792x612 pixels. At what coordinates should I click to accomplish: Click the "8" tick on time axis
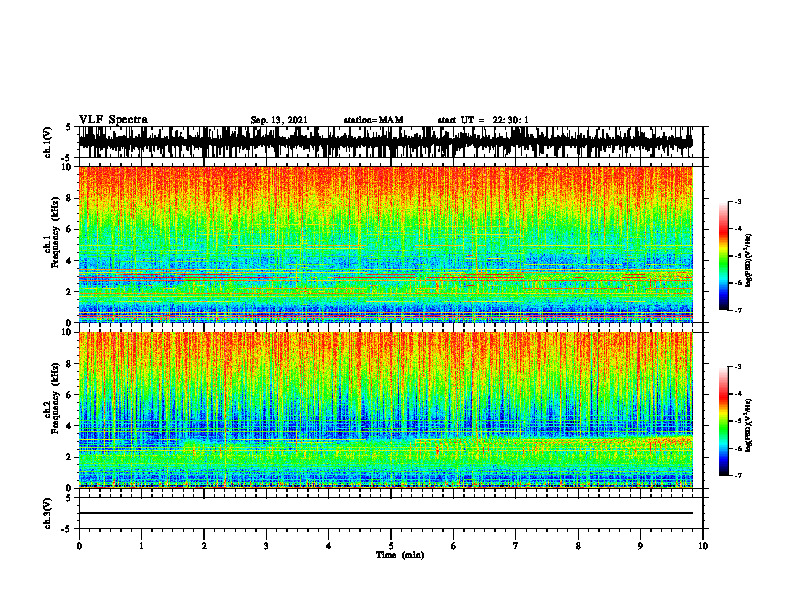coord(578,546)
